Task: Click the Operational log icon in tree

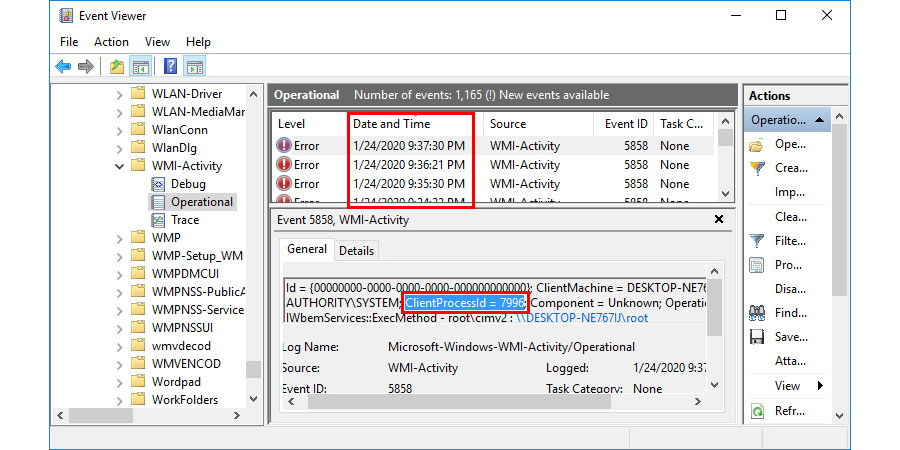Action: (158, 202)
